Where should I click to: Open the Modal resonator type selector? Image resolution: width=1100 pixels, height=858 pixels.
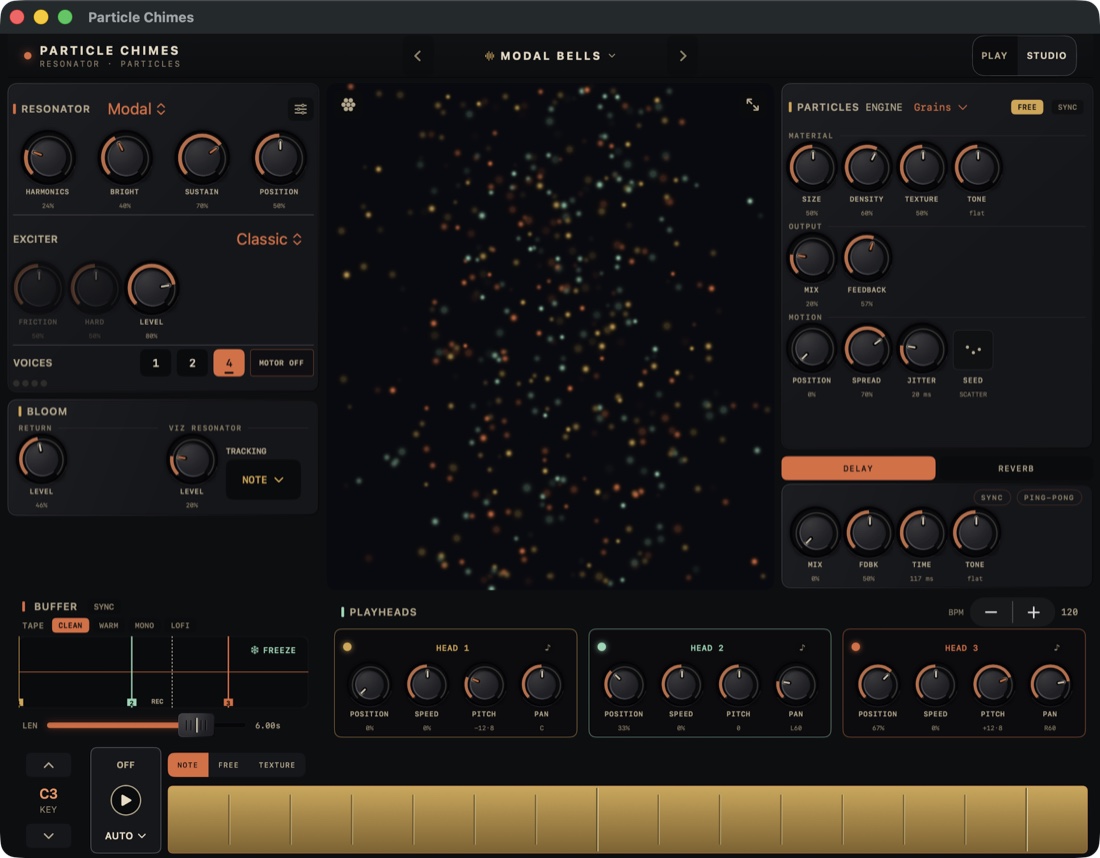point(137,109)
